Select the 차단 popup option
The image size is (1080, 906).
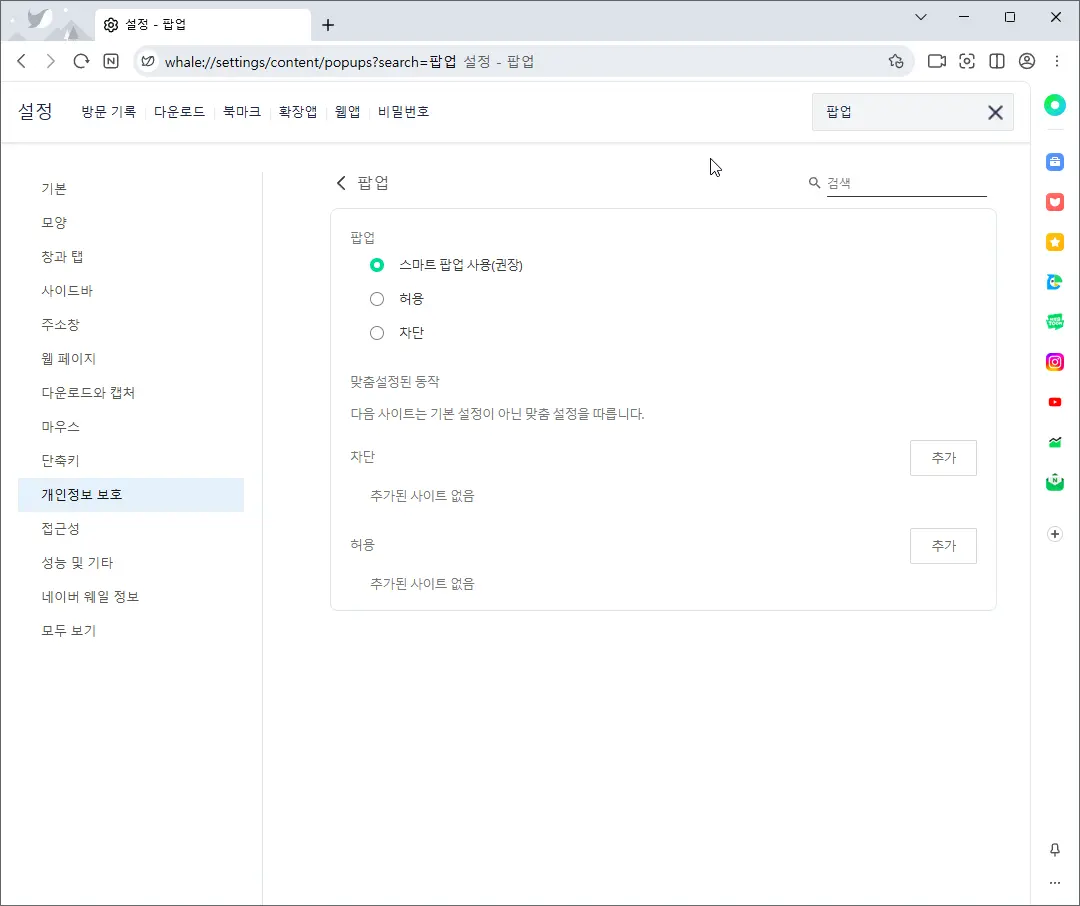point(377,332)
